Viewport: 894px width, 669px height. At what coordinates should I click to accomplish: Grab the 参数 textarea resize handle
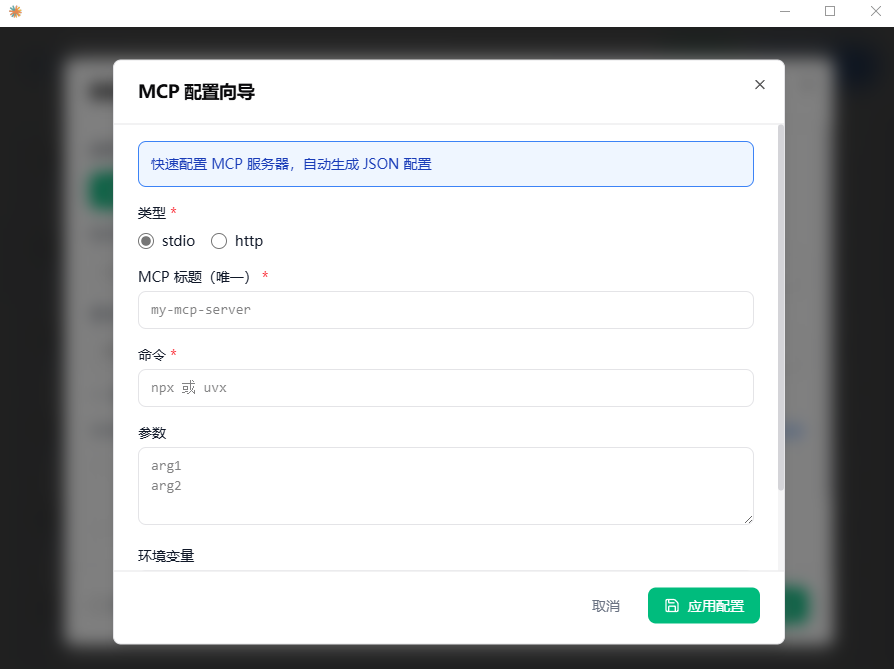pyautogui.click(x=747, y=518)
